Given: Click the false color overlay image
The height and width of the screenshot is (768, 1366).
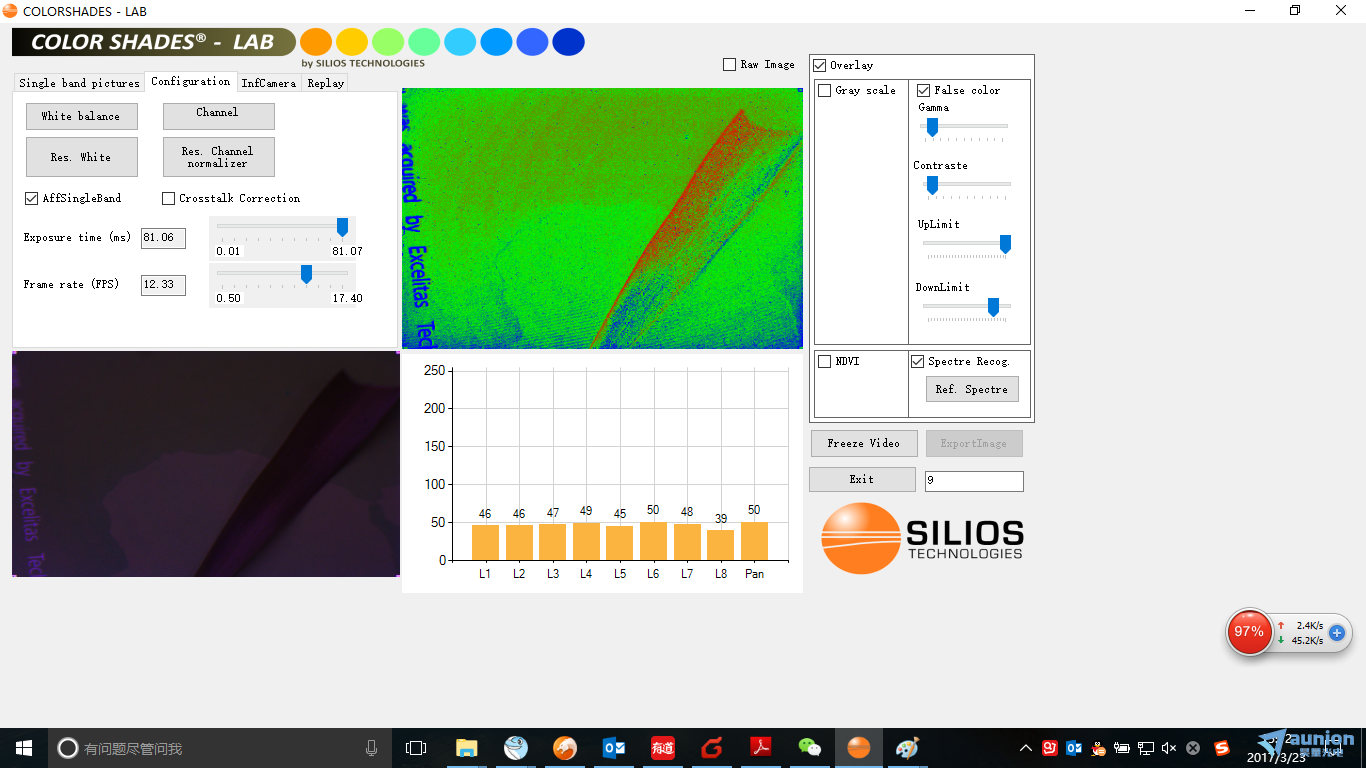Looking at the screenshot, I should [x=602, y=218].
